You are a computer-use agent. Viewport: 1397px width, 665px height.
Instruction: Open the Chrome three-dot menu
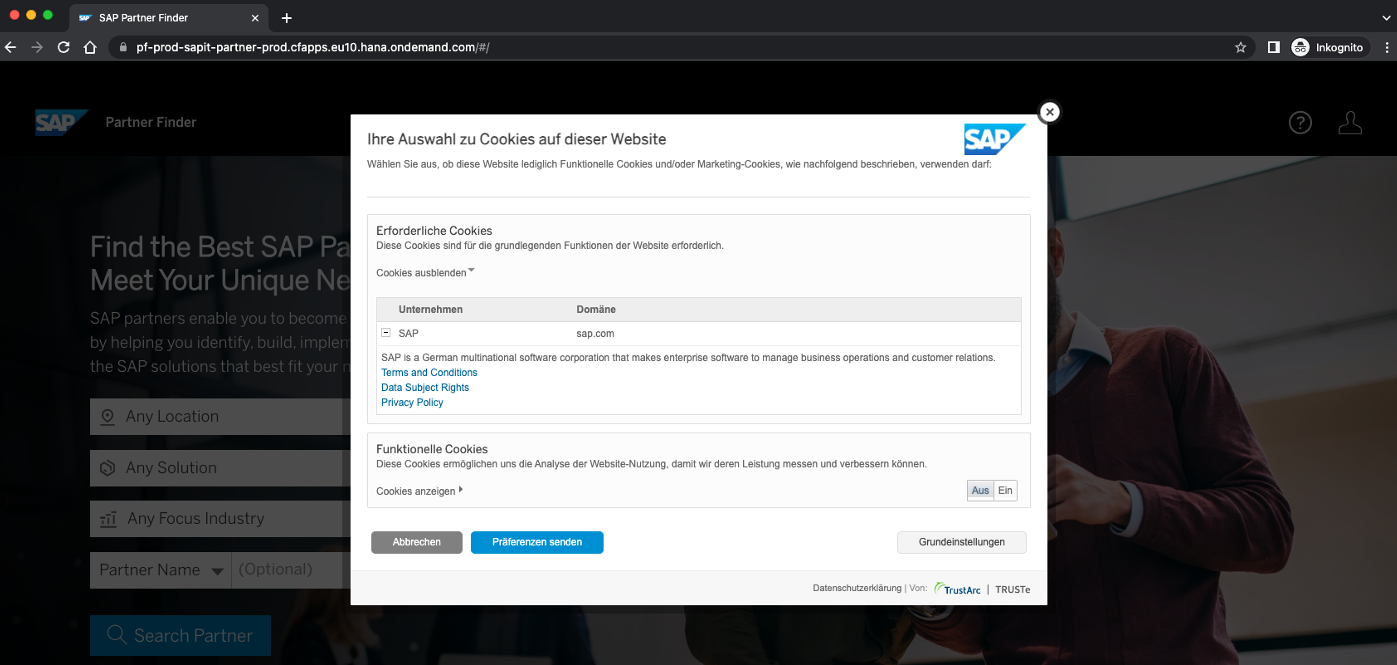click(x=1385, y=47)
